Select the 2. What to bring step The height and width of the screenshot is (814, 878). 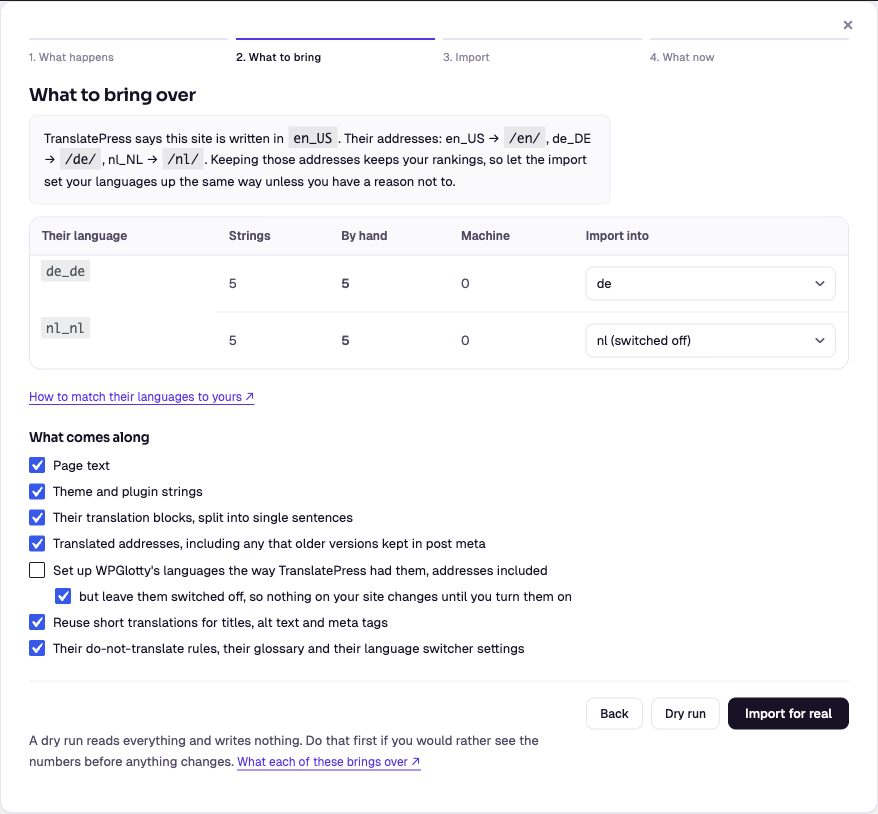click(278, 57)
